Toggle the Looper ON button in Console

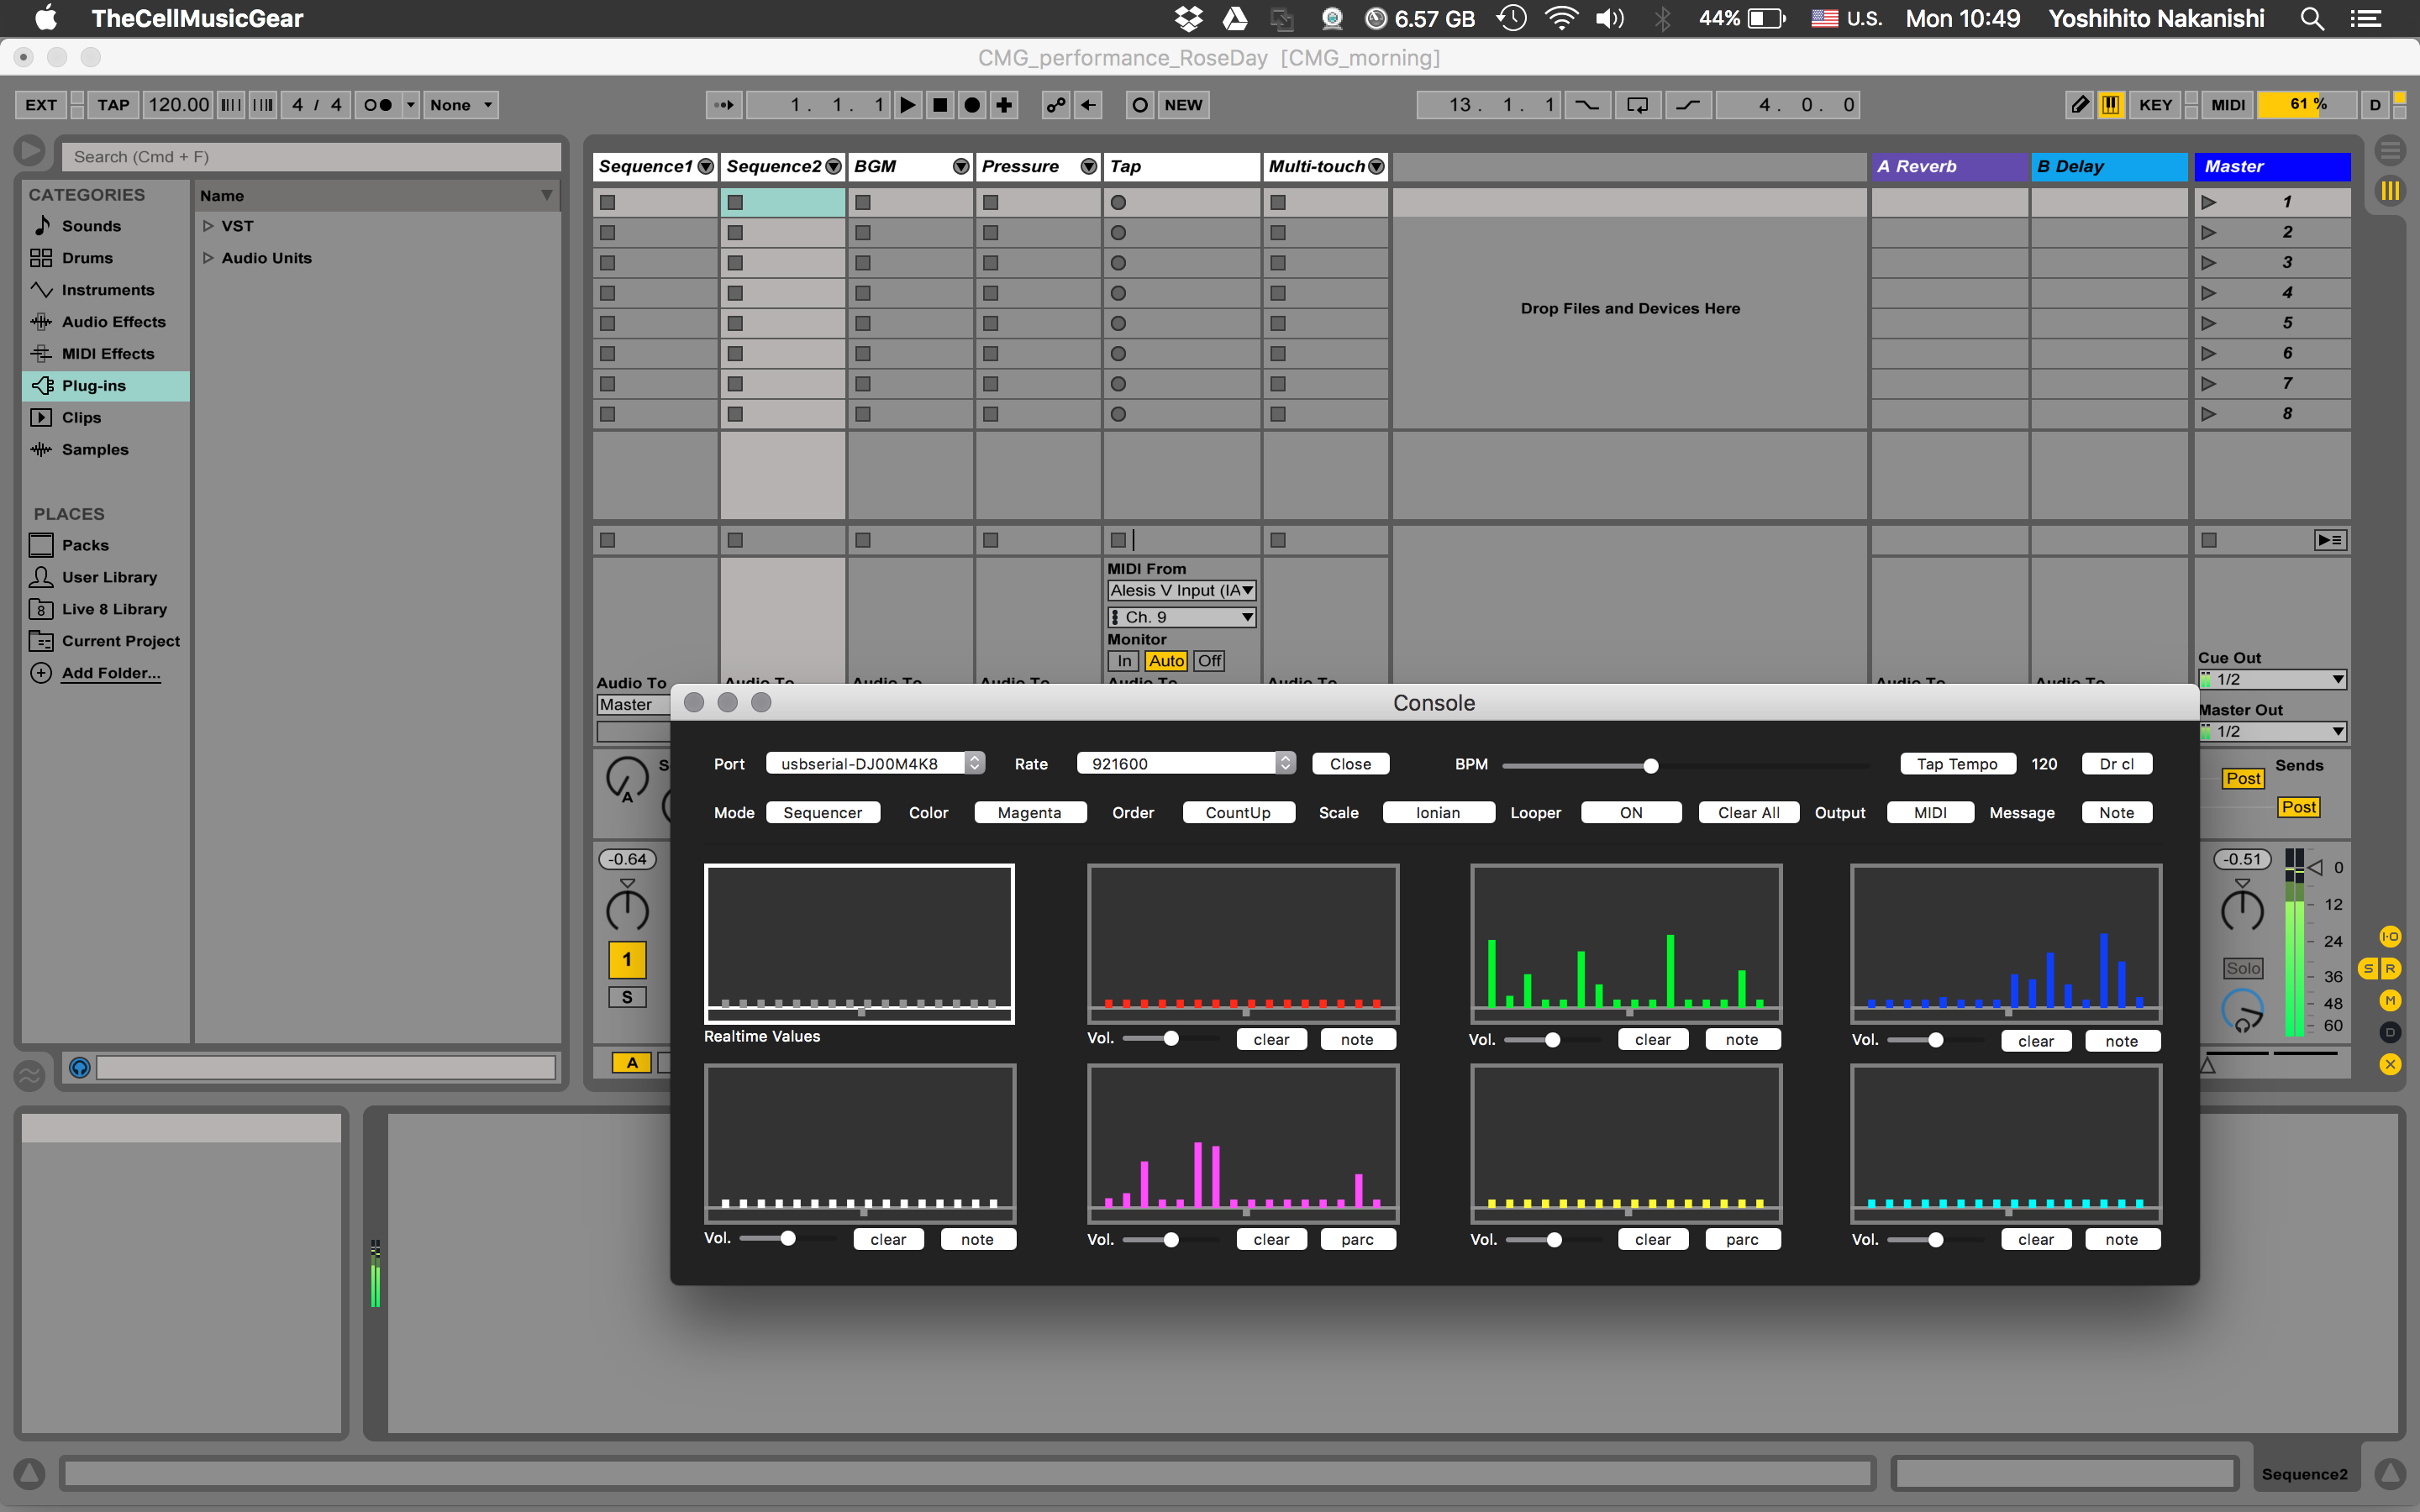tap(1631, 813)
